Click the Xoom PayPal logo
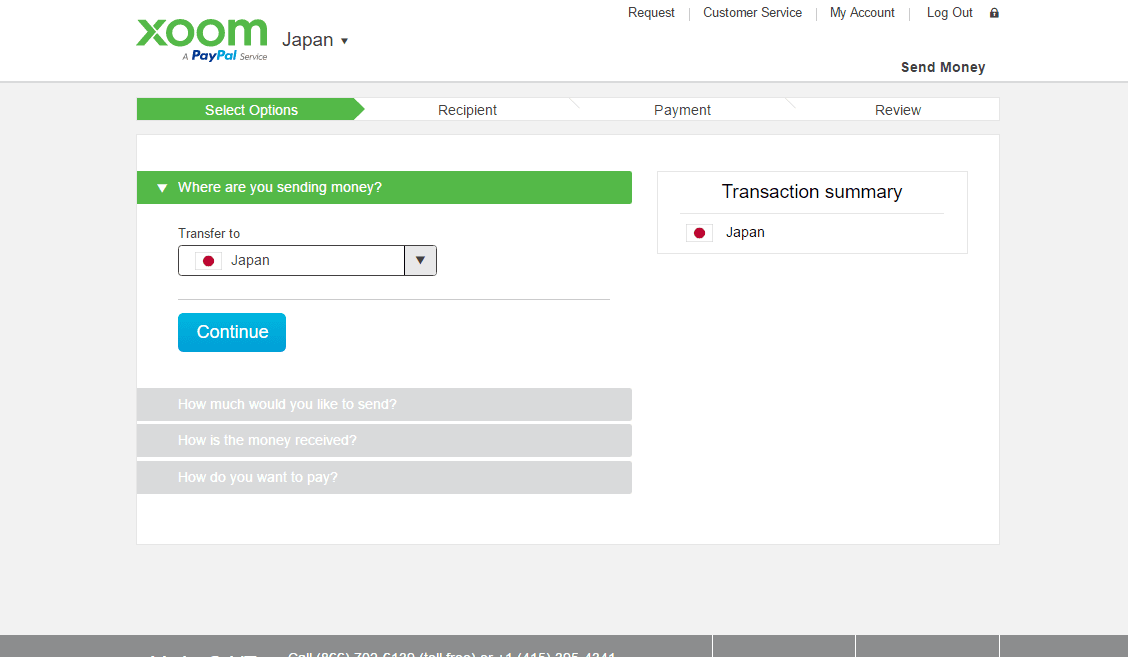This screenshot has width=1128, height=657. point(202,38)
